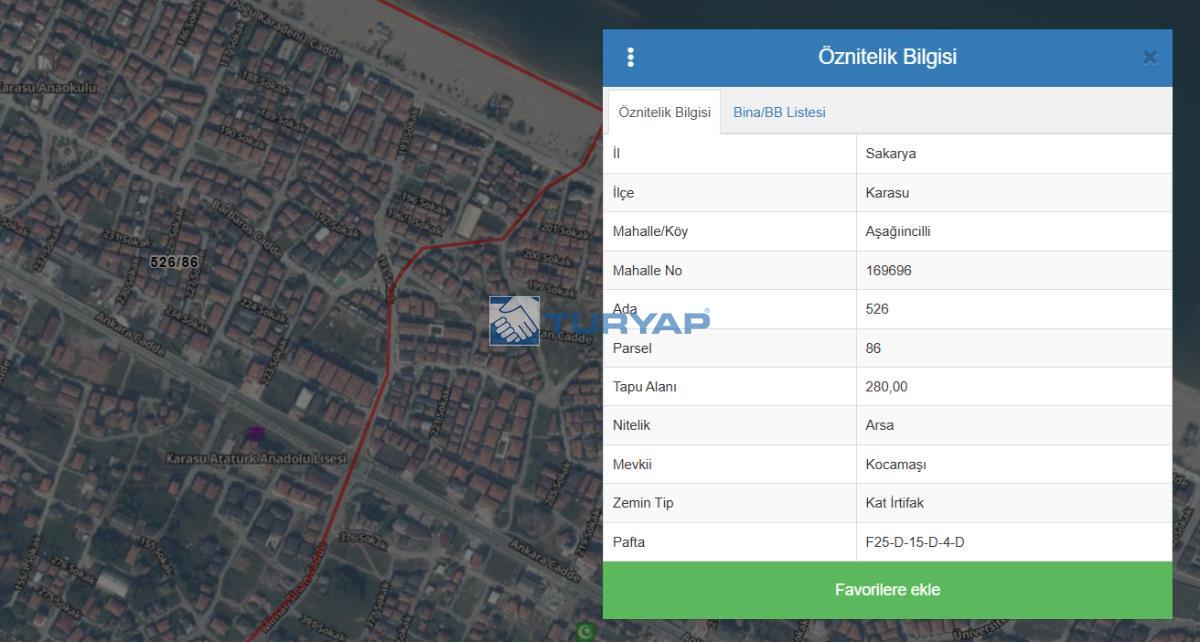The height and width of the screenshot is (642, 1200).
Task: Click the Mahalle/Köy value Aşağıincilli
Action: pos(897,232)
